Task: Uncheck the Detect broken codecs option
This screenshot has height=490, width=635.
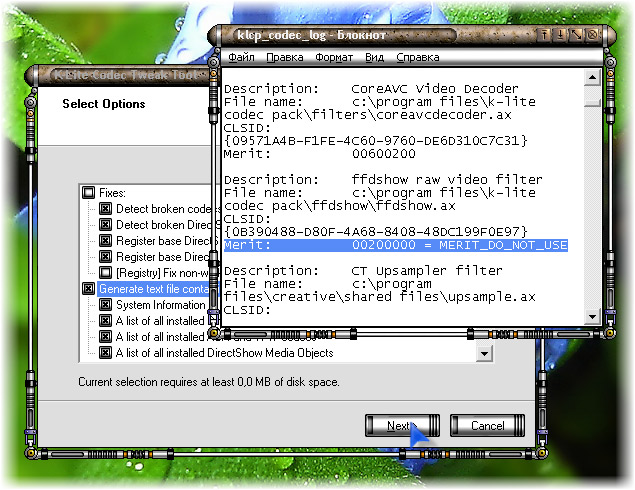Action: coord(105,209)
